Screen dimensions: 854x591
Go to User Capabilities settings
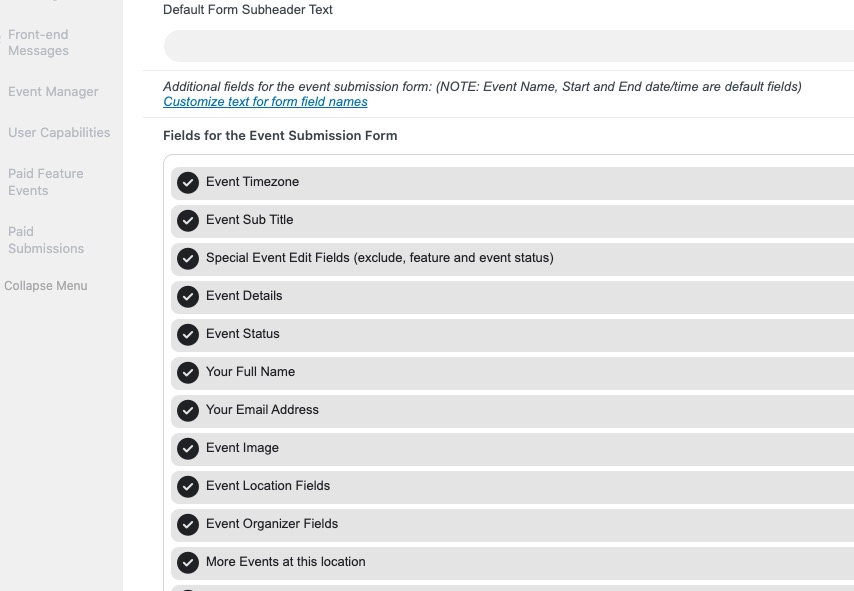tap(59, 132)
